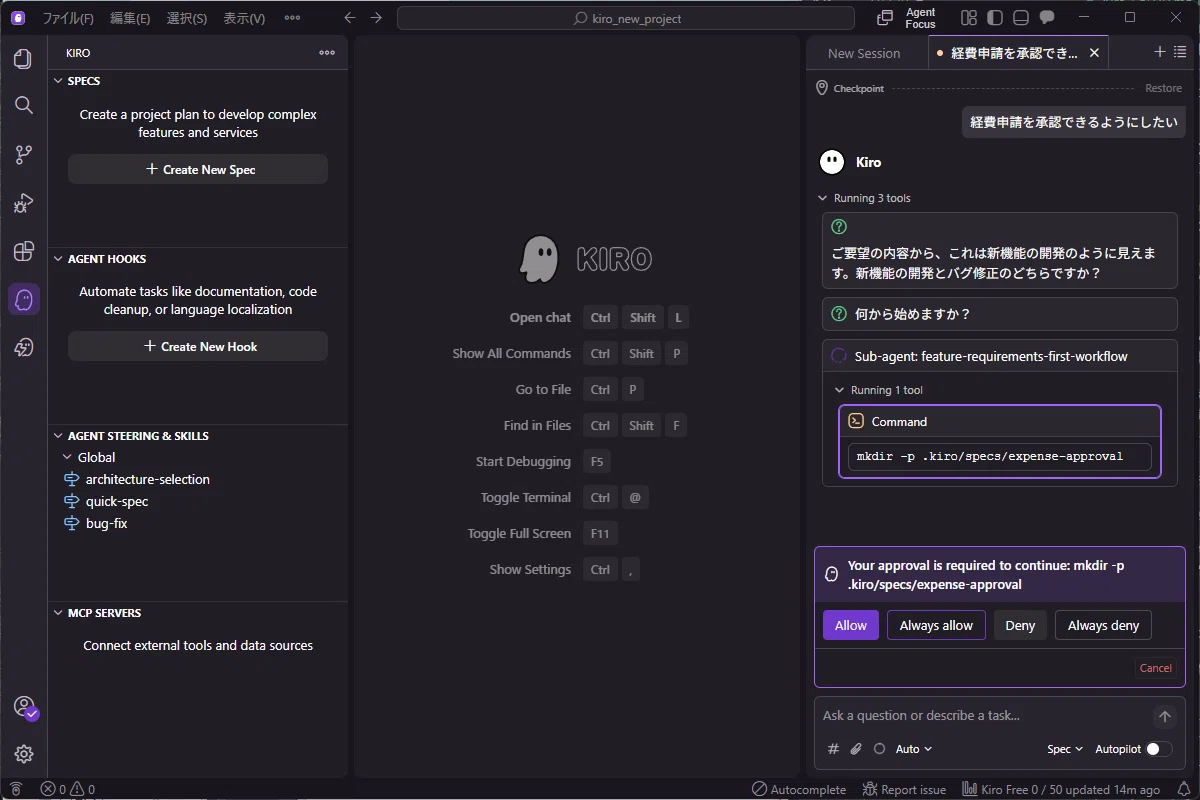Restore the checkpoint
Screen dimensions: 1200x800
tap(1163, 88)
